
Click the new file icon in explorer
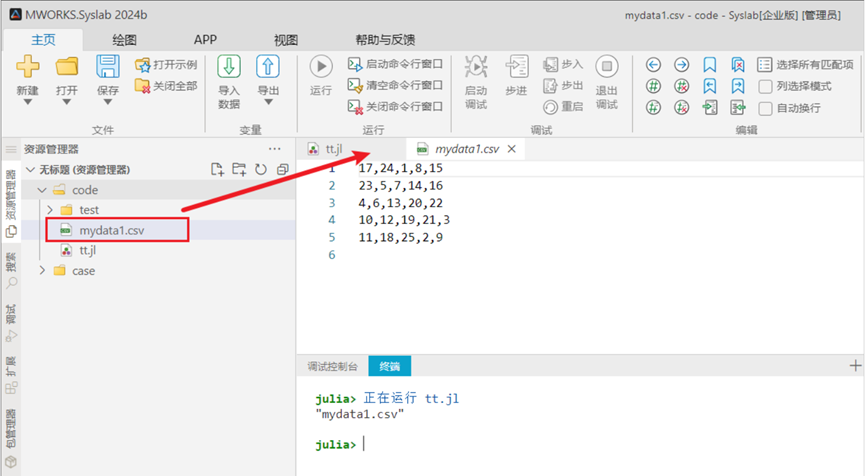pos(217,169)
